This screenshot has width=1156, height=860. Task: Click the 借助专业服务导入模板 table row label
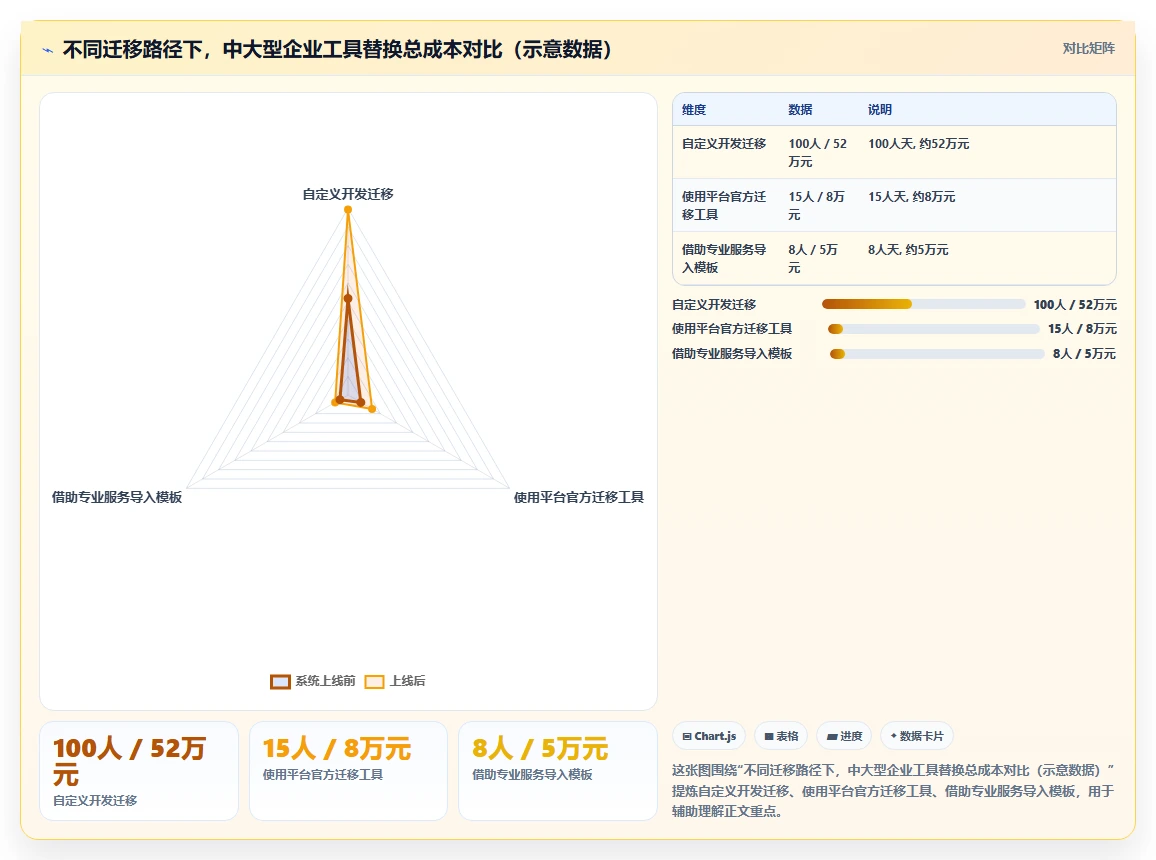(724, 259)
